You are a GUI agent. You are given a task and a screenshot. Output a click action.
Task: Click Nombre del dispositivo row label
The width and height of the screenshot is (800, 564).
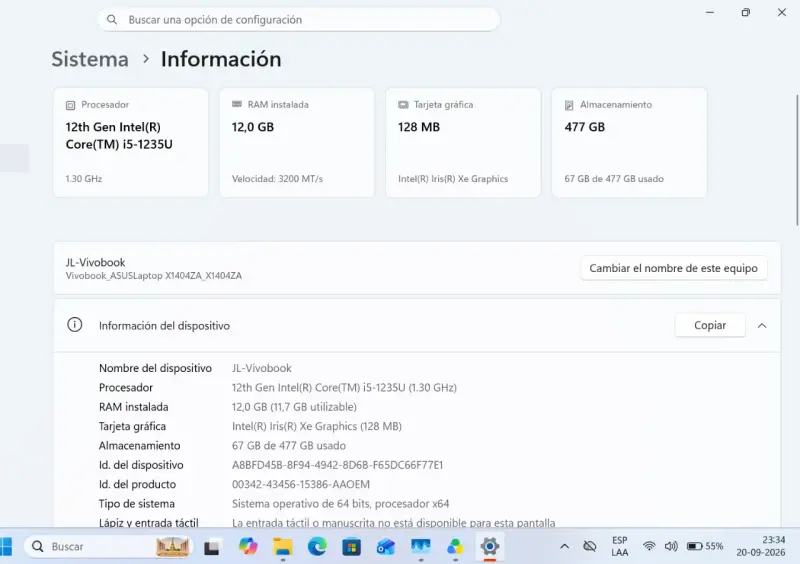coord(155,368)
